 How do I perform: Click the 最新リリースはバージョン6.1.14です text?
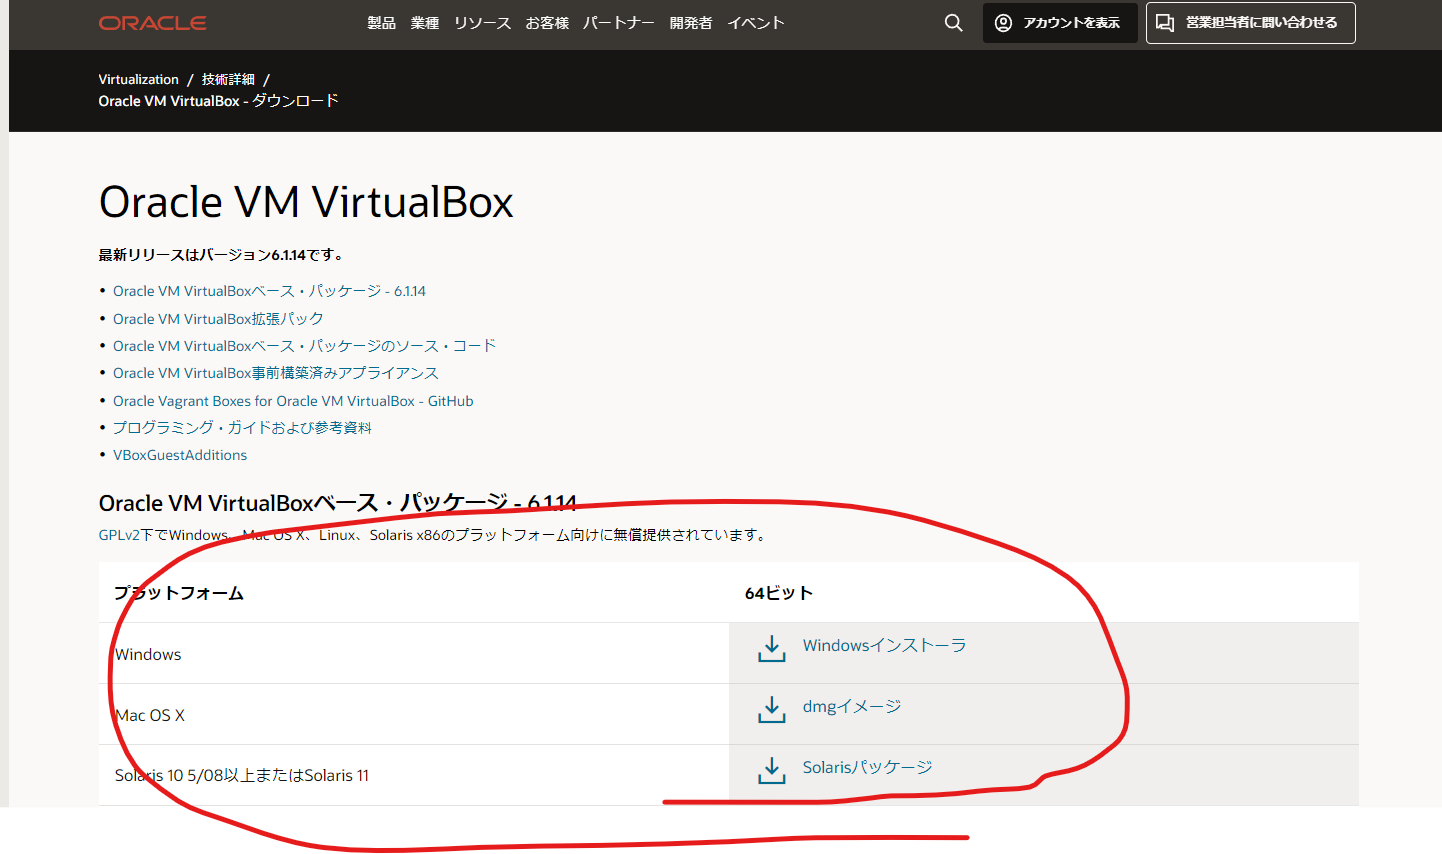tap(222, 255)
